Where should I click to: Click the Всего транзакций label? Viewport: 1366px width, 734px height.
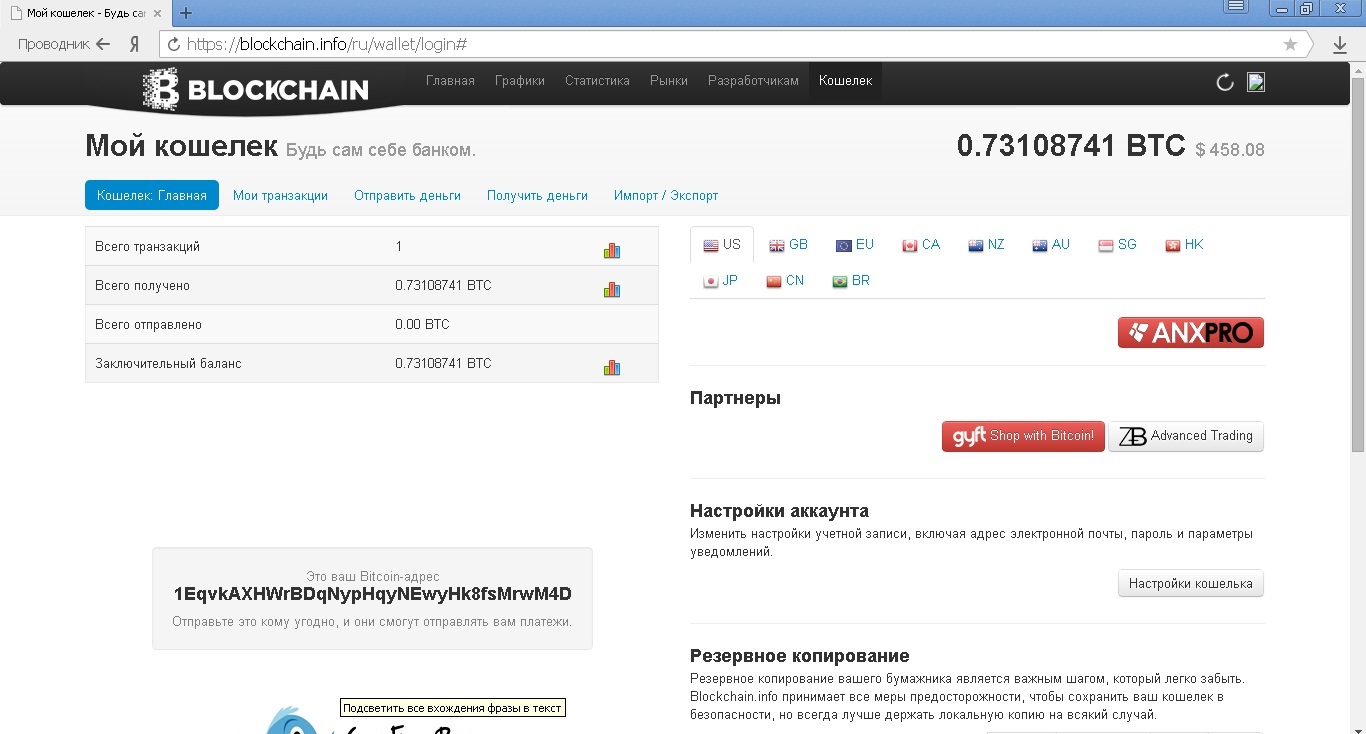[147, 247]
